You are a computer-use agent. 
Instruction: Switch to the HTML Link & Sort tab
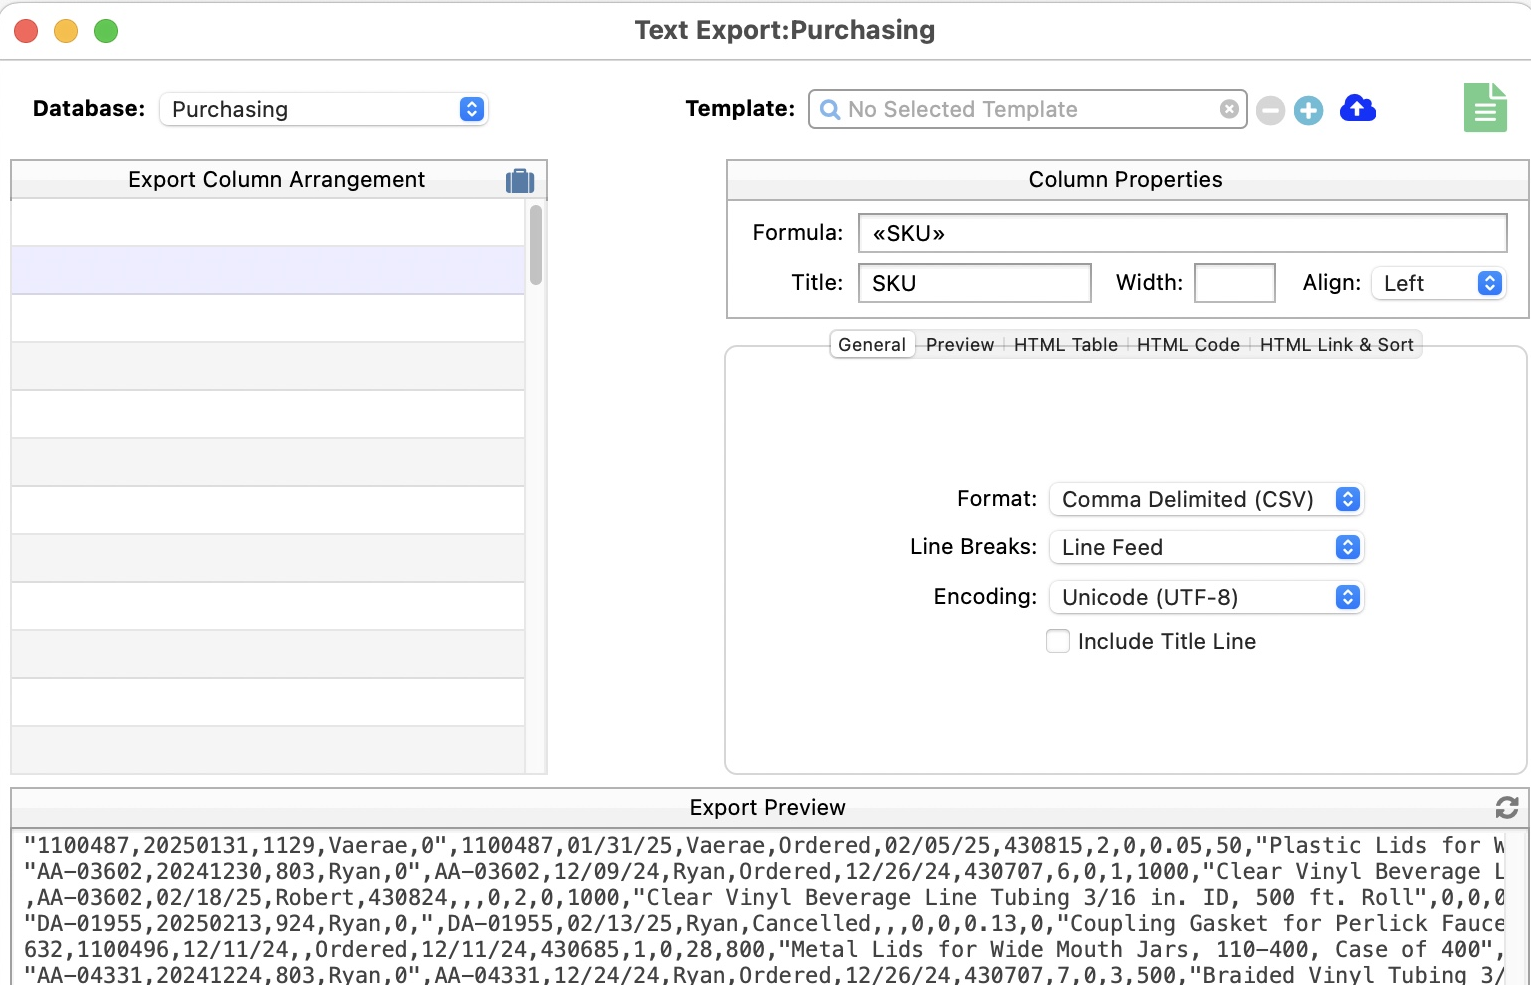pyautogui.click(x=1336, y=345)
